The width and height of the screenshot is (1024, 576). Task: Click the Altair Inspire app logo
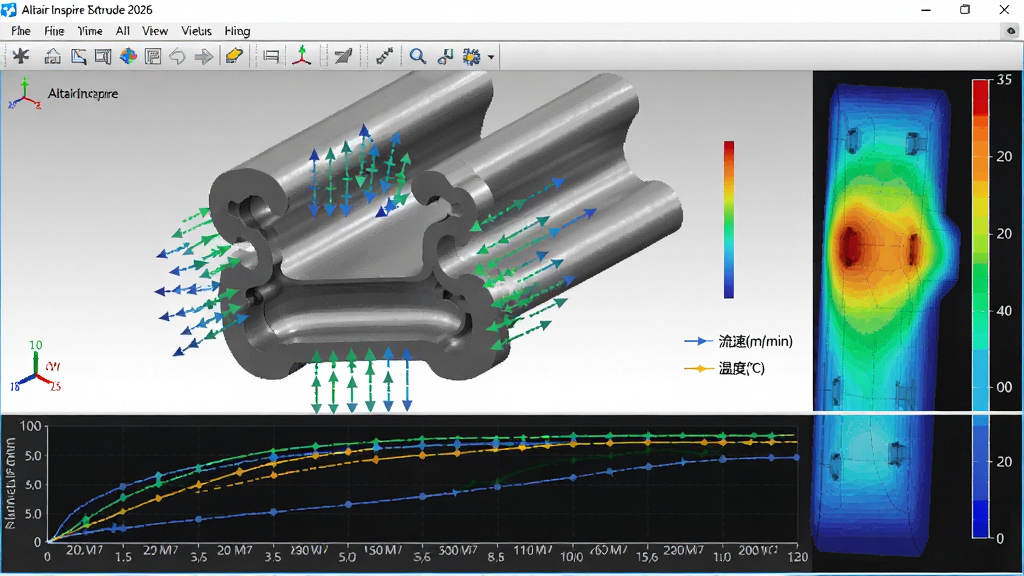tap(9, 10)
